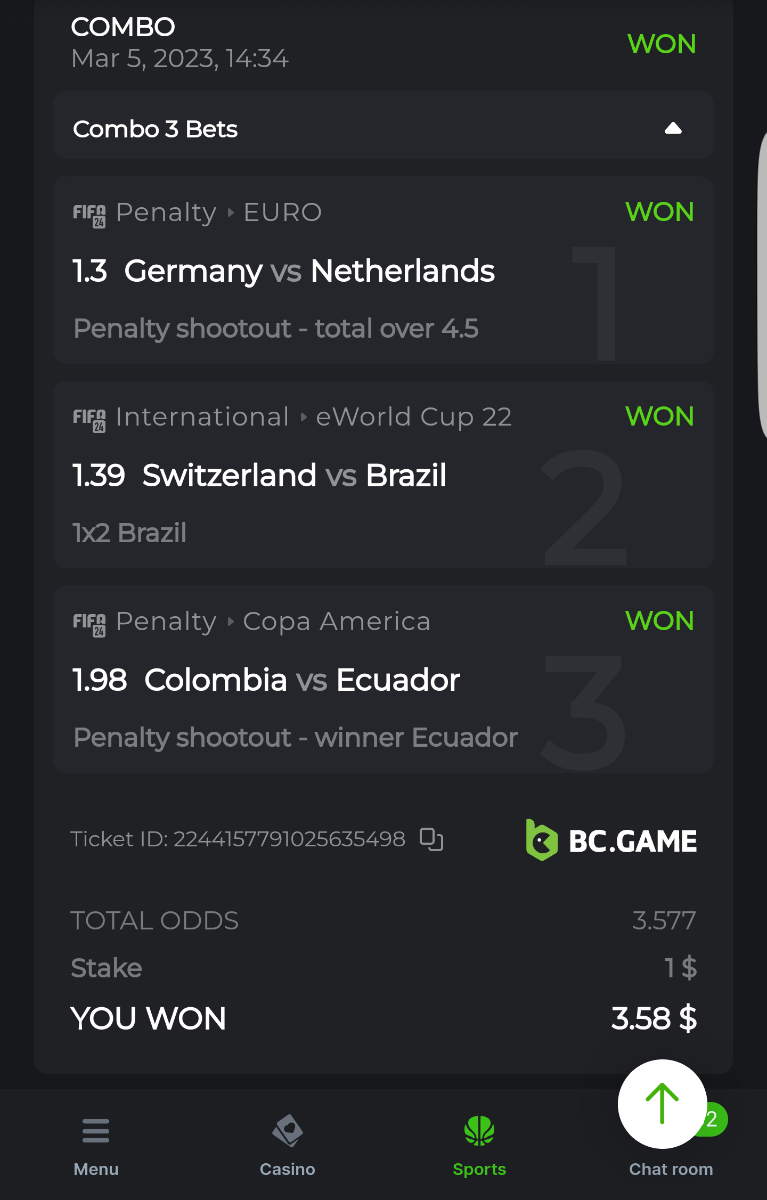
Task: Tap the eWorld Cup 22 breadcrumb
Action: click(x=413, y=417)
